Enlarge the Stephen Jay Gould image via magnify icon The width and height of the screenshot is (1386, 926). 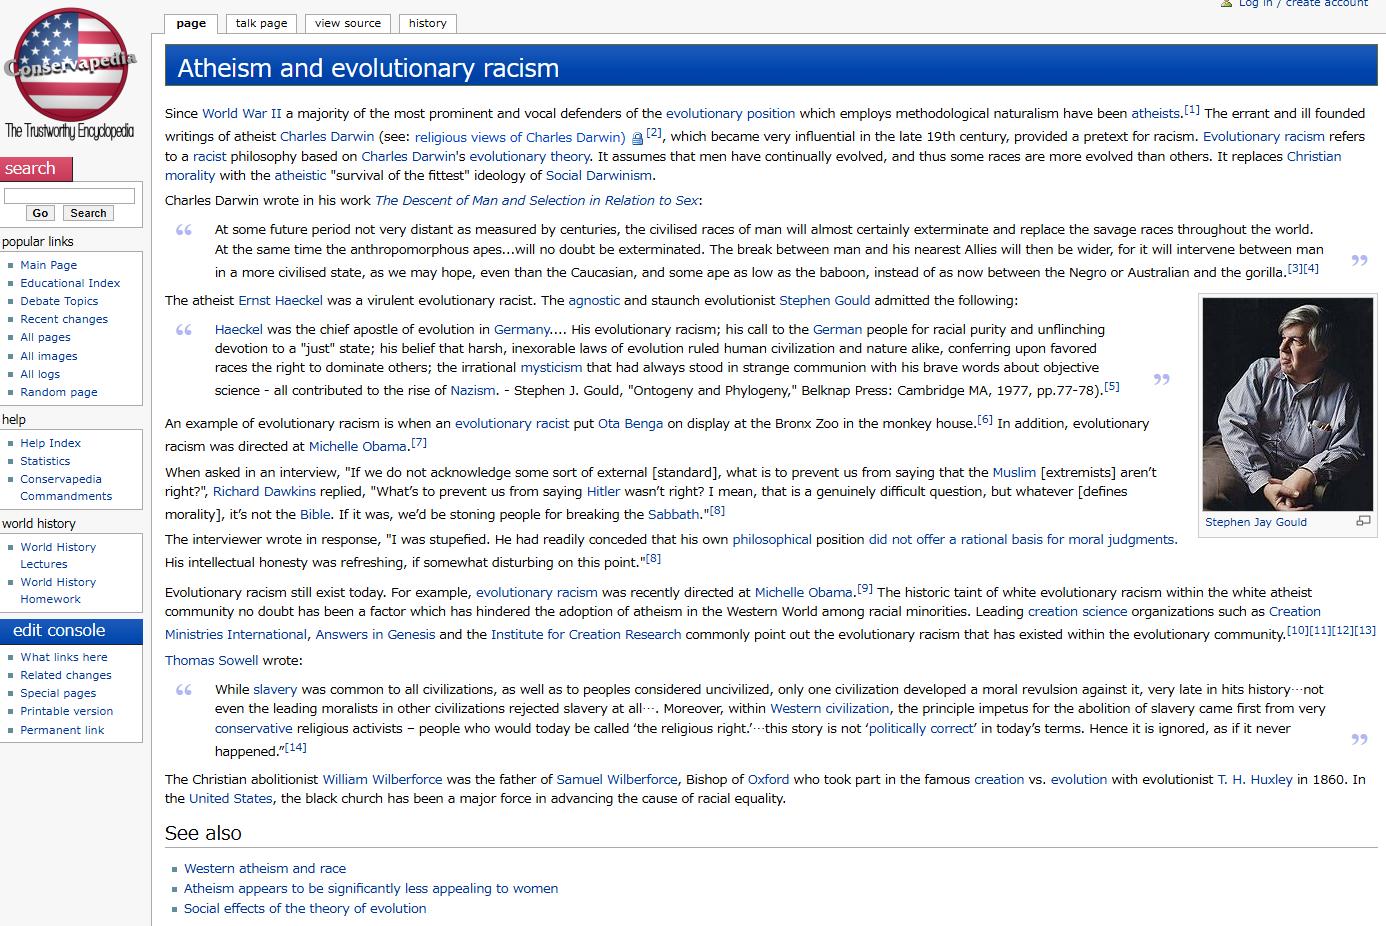coord(1362,521)
